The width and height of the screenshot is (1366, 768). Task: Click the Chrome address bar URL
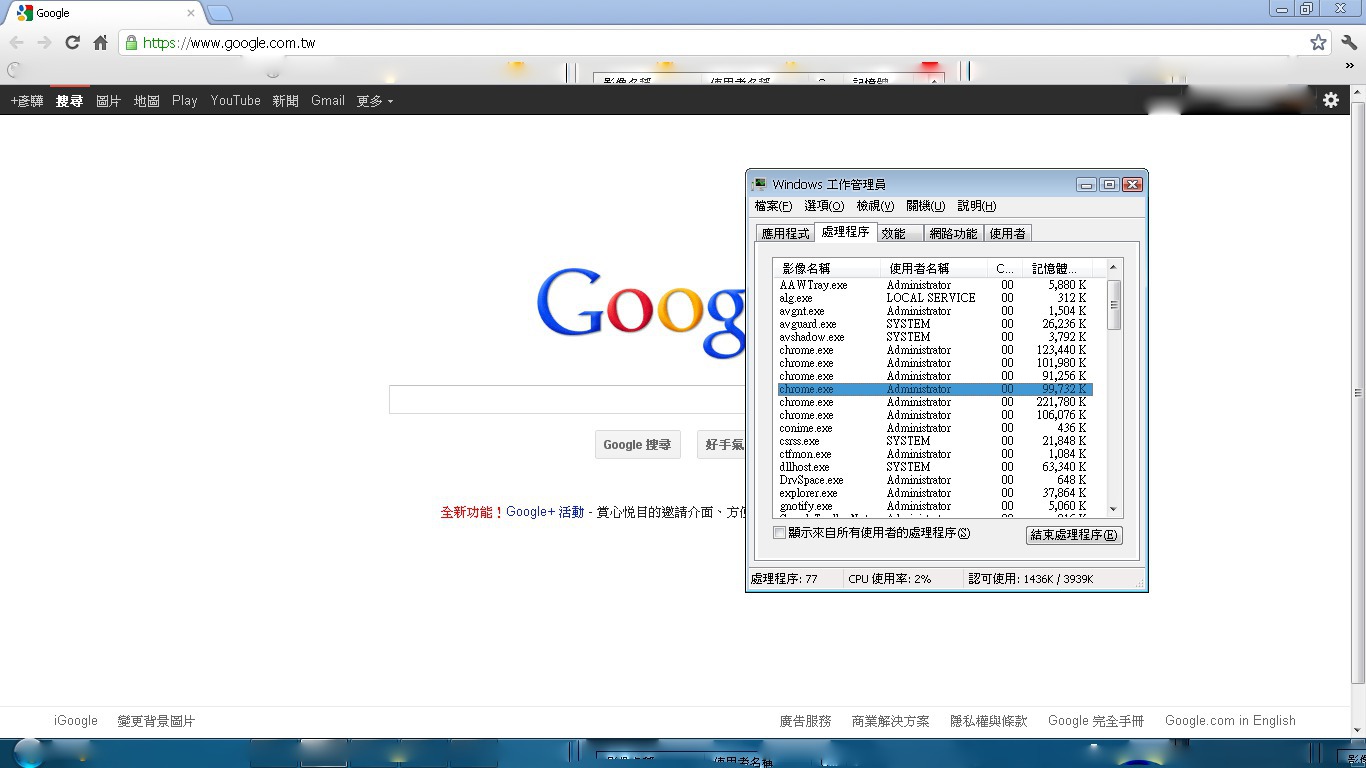229,43
